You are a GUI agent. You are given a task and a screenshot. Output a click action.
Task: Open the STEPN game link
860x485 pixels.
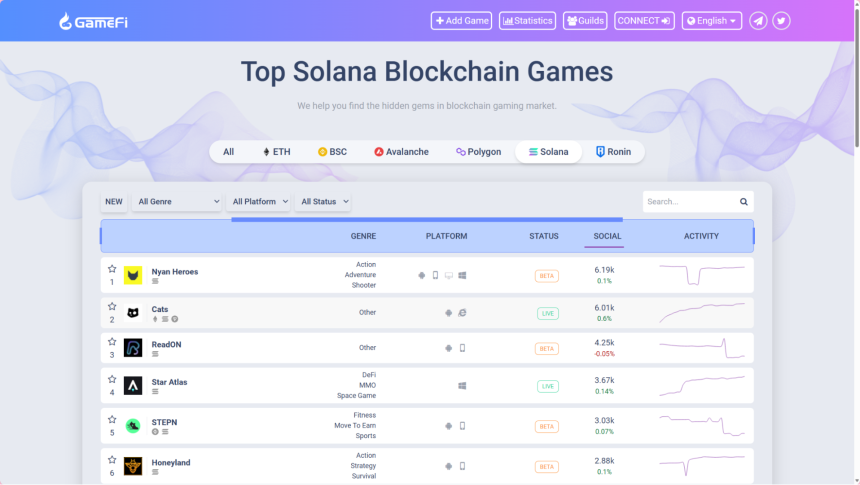tap(164, 422)
